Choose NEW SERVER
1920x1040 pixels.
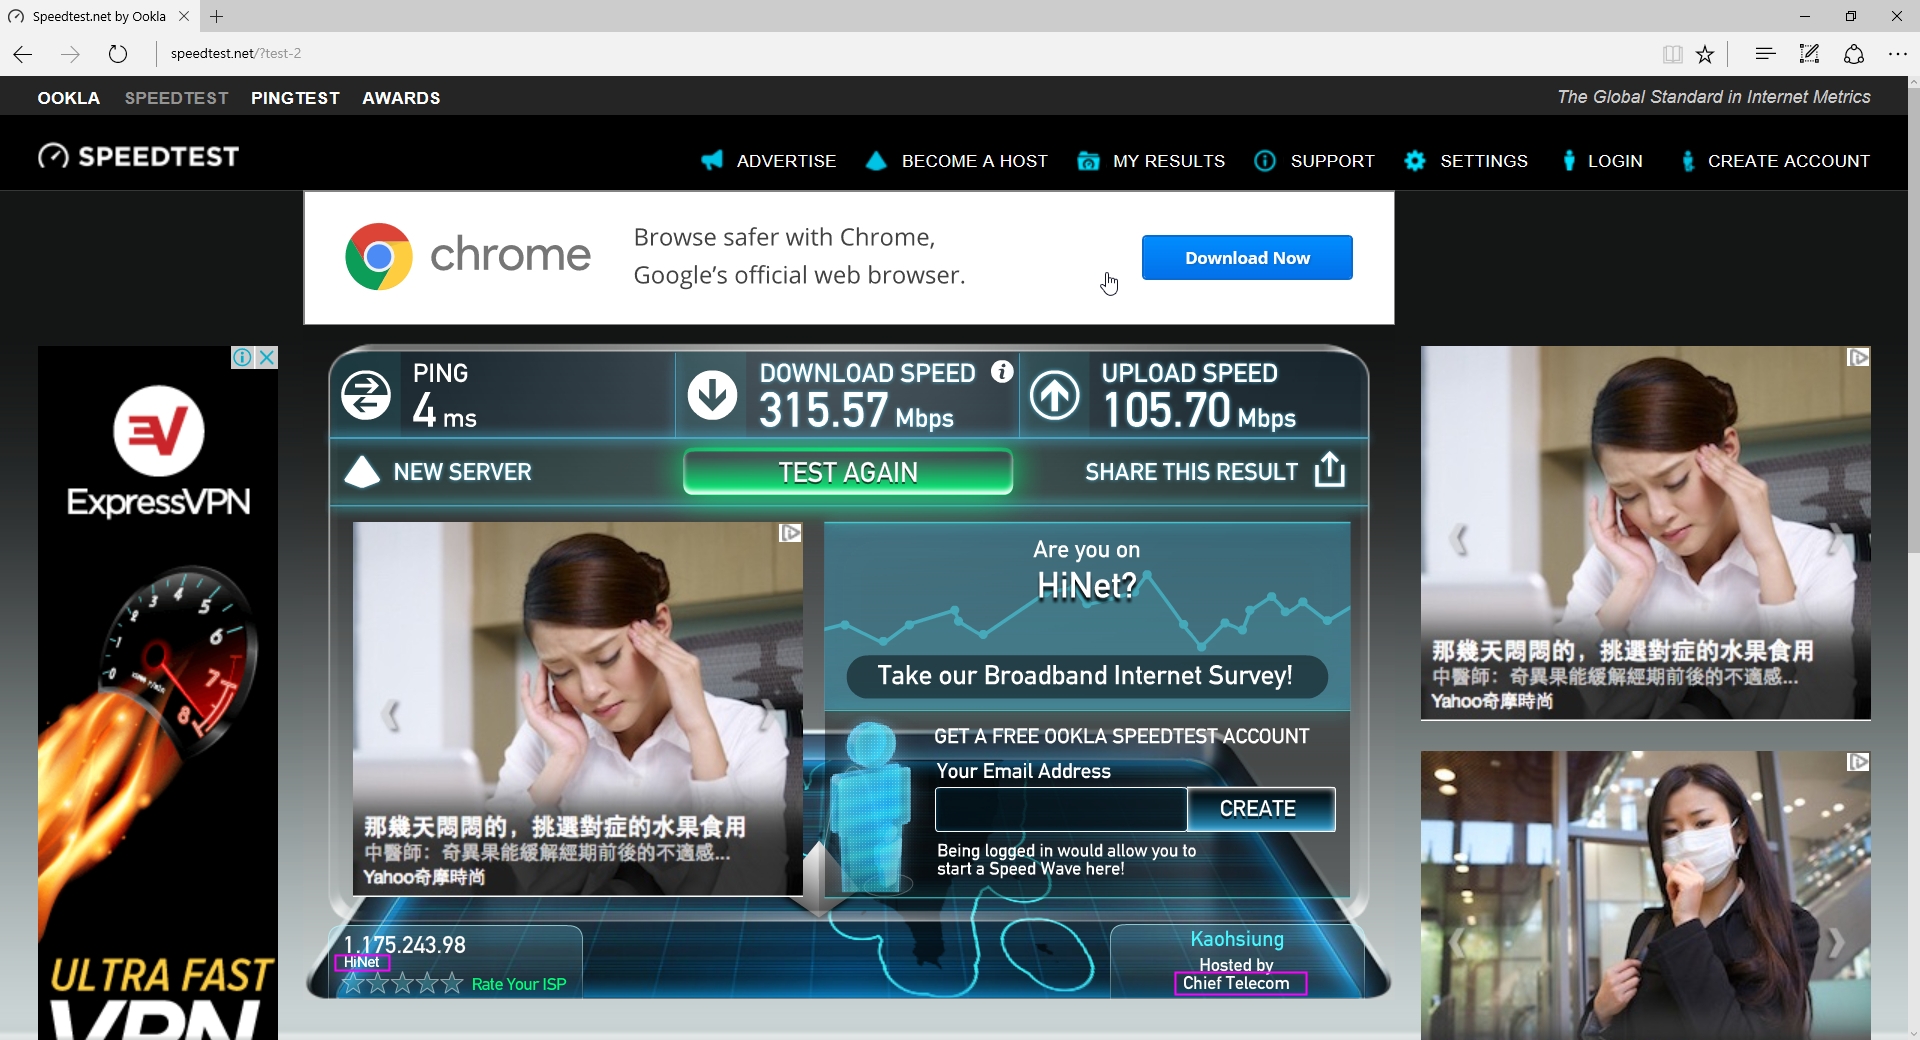(x=438, y=472)
